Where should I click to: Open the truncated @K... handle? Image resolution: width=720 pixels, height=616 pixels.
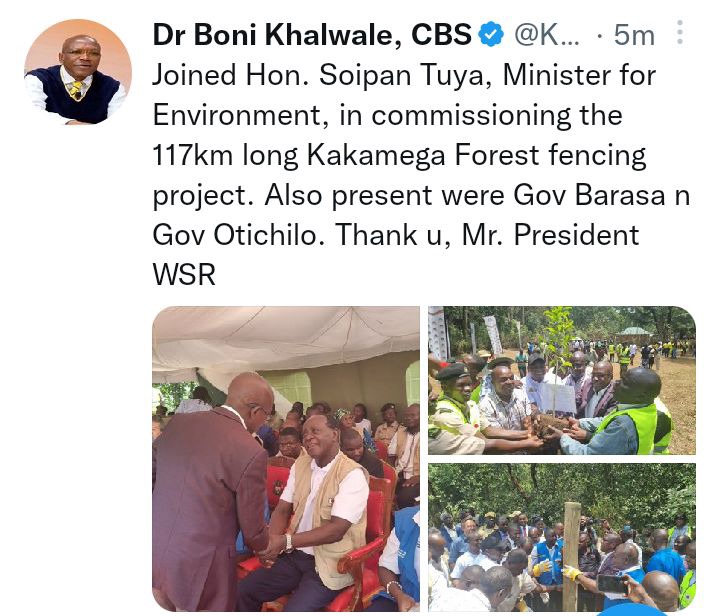tap(546, 34)
